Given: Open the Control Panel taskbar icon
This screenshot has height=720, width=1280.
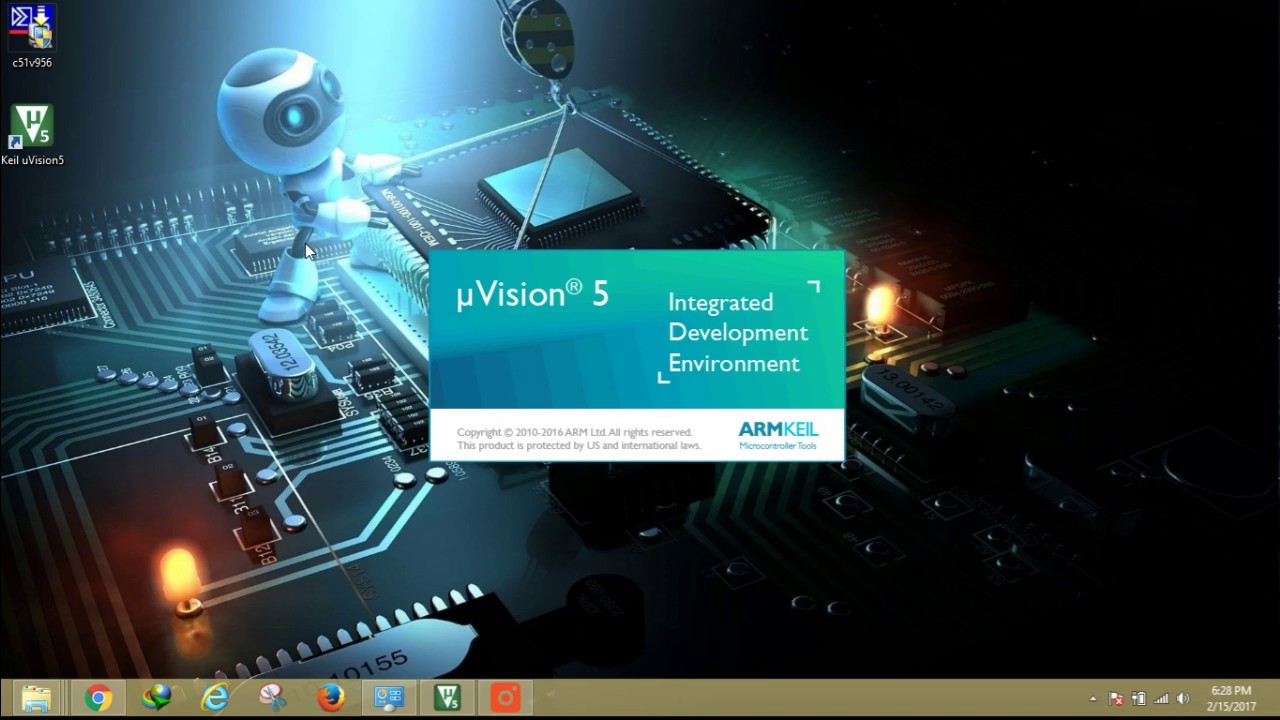Looking at the screenshot, I should (x=388, y=697).
